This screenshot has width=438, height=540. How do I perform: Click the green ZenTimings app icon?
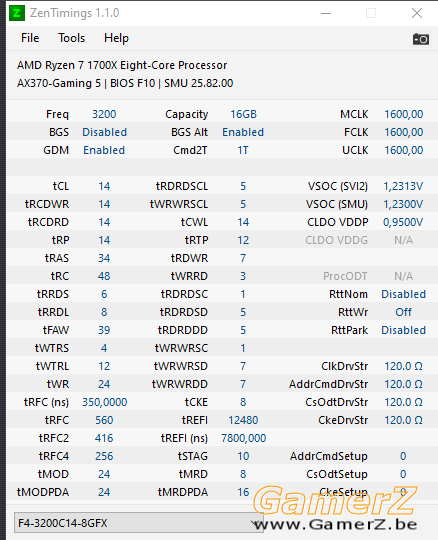coord(17,13)
